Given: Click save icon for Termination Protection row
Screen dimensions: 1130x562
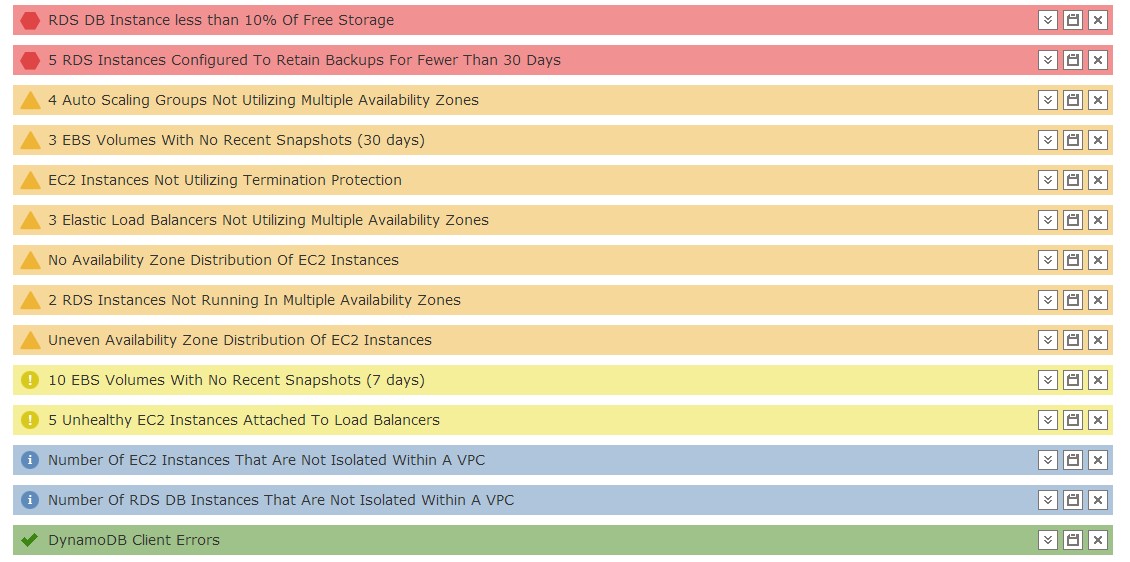Looking at the screenshot, I should (x=1072, y=180).
